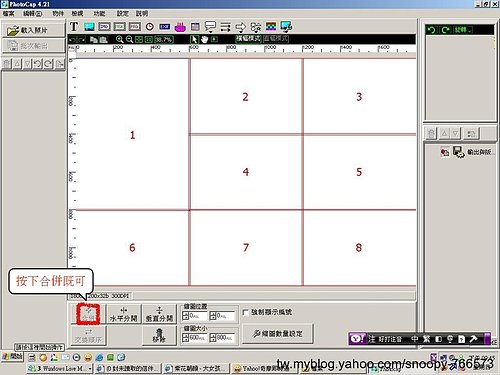Click the fit-to-window zoom icon
Image resolution: width=500 pixels, height=375 pixels.
coord(139,39)
